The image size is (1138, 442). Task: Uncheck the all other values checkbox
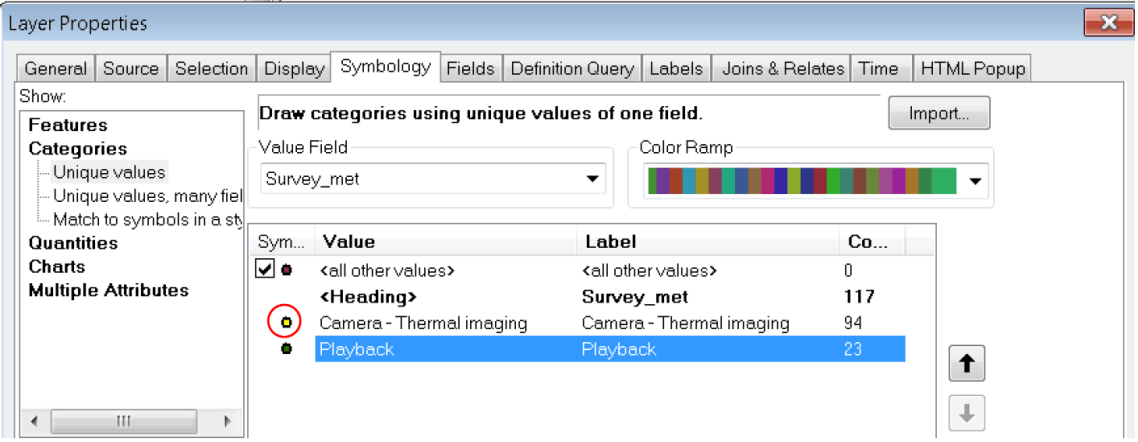265,270
